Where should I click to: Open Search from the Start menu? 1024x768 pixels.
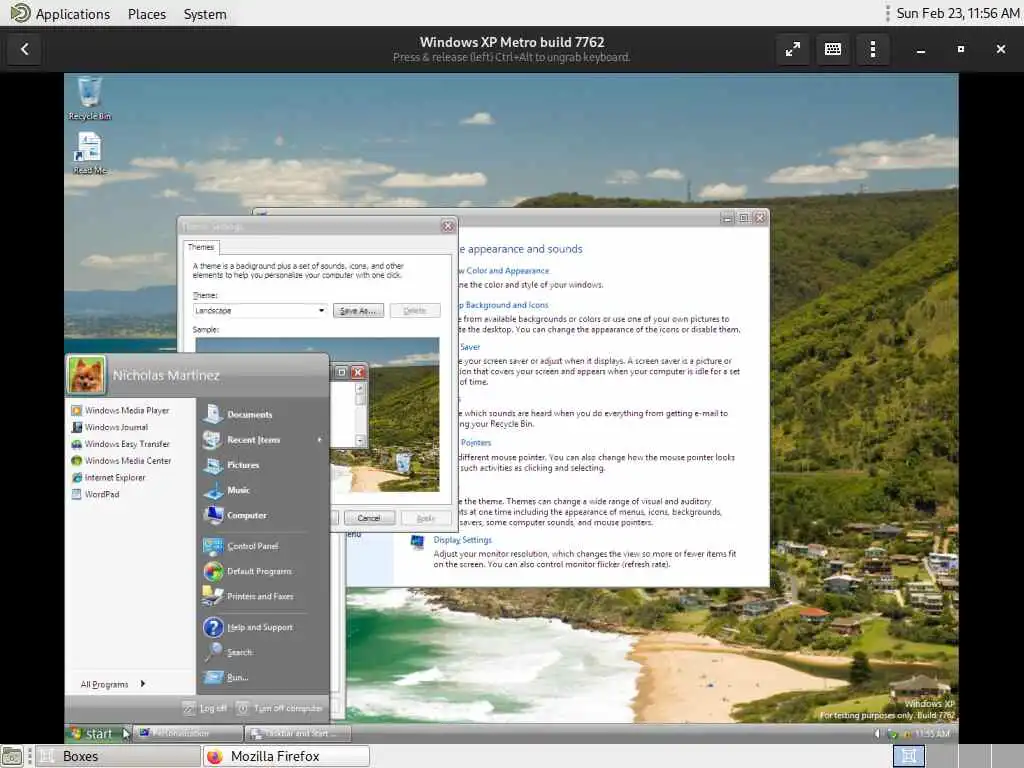coord(228,652)
